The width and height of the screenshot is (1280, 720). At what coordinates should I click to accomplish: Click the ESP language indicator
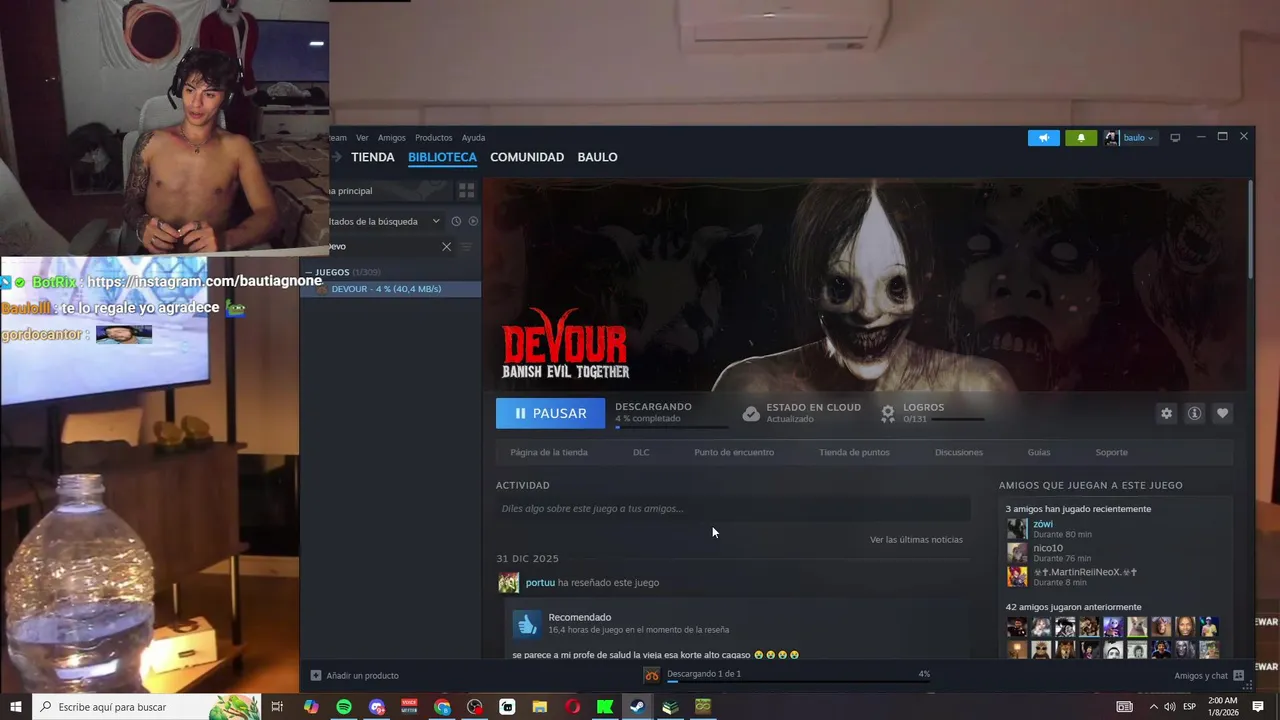1190,707
